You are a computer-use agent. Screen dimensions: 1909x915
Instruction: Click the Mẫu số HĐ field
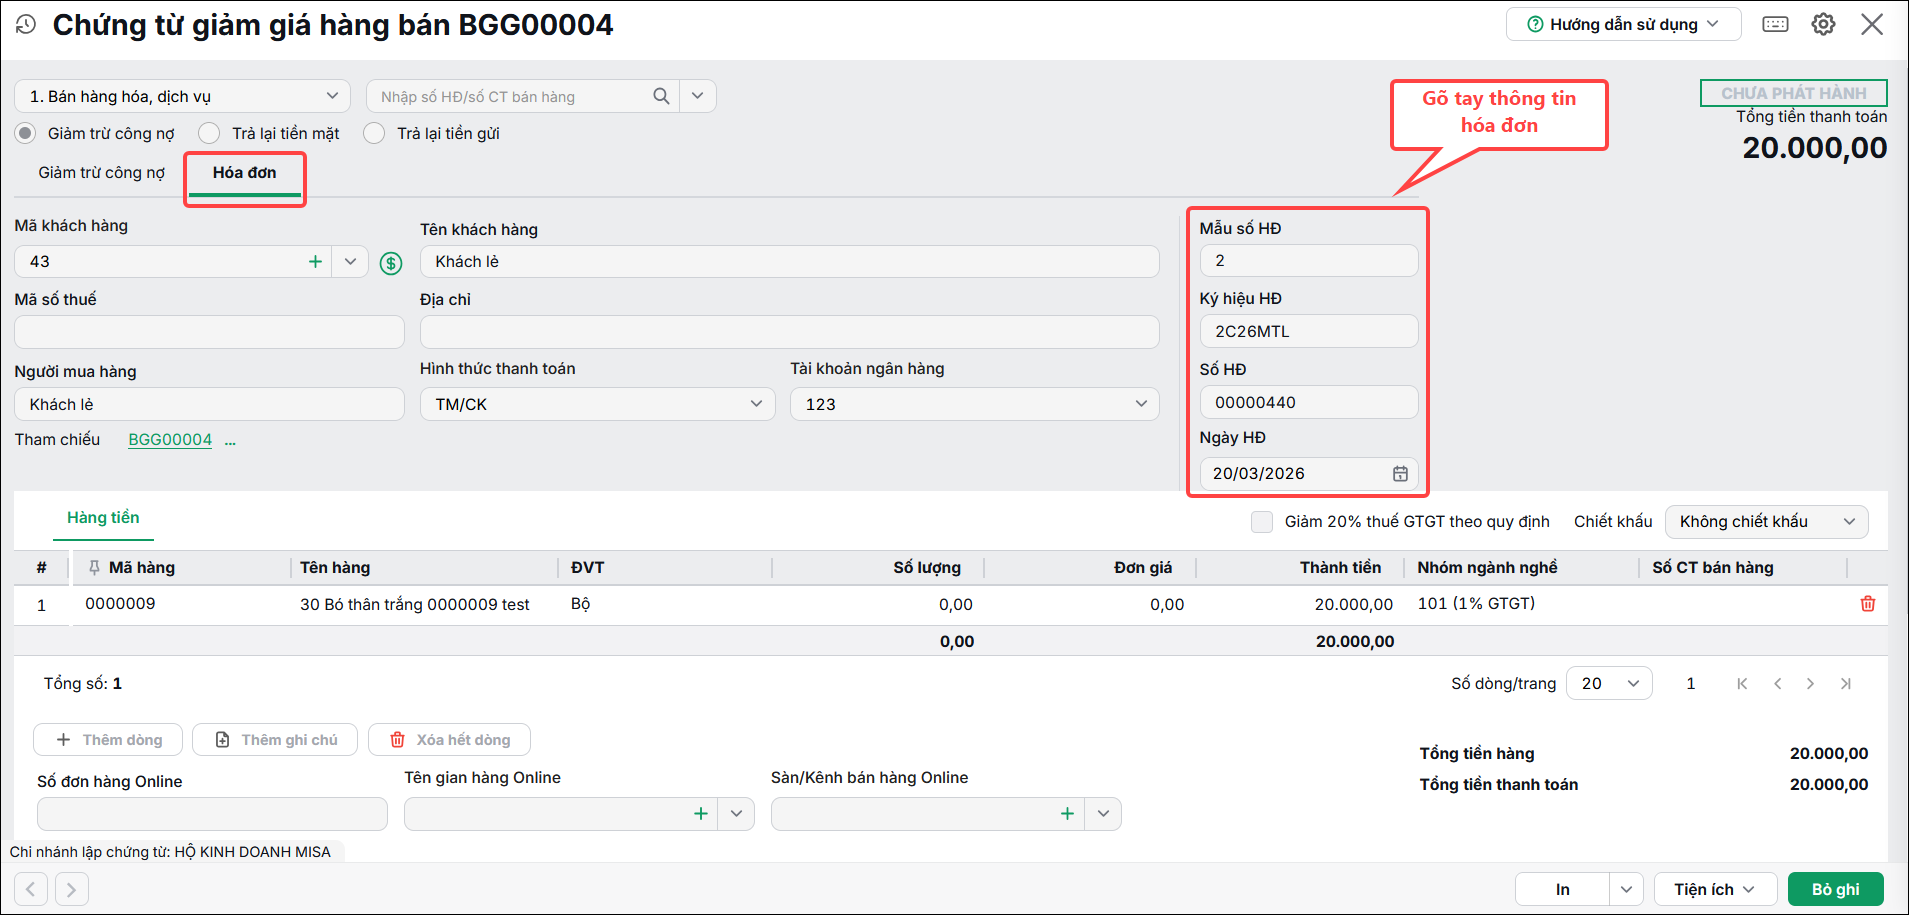(x=1309, y=260)
